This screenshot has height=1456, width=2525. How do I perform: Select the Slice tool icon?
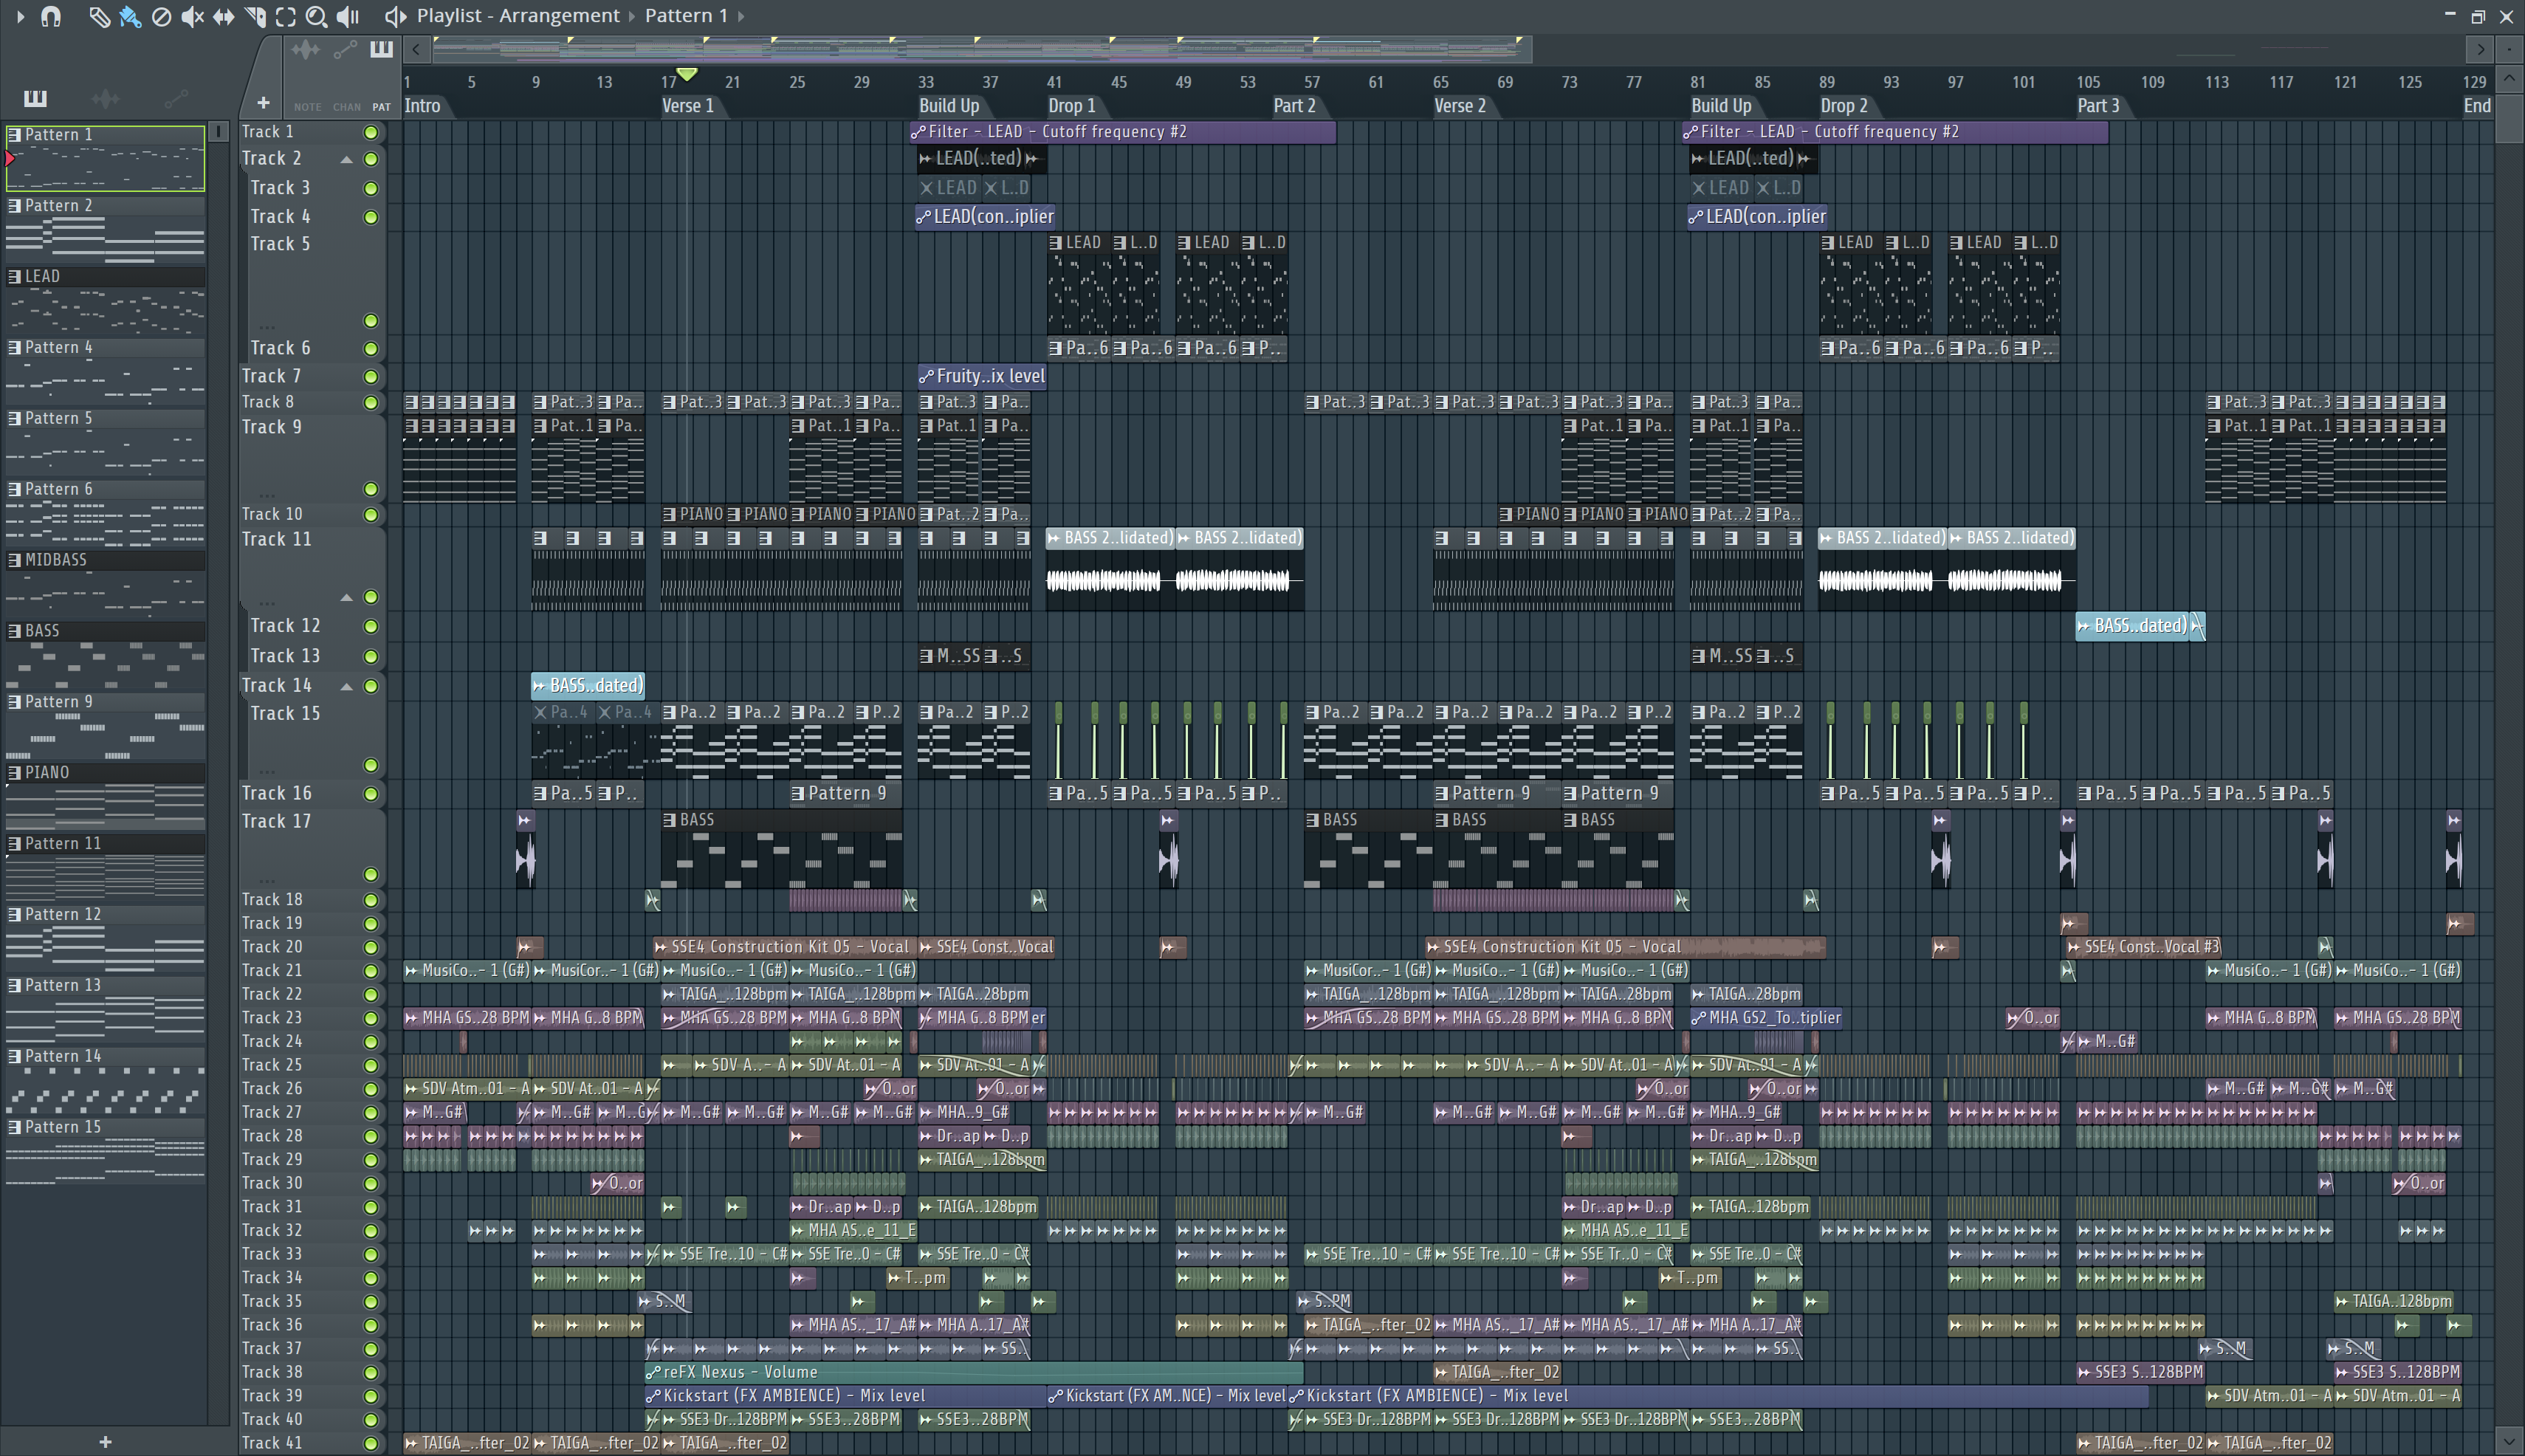pyautogui.click(x=255, y=16)
